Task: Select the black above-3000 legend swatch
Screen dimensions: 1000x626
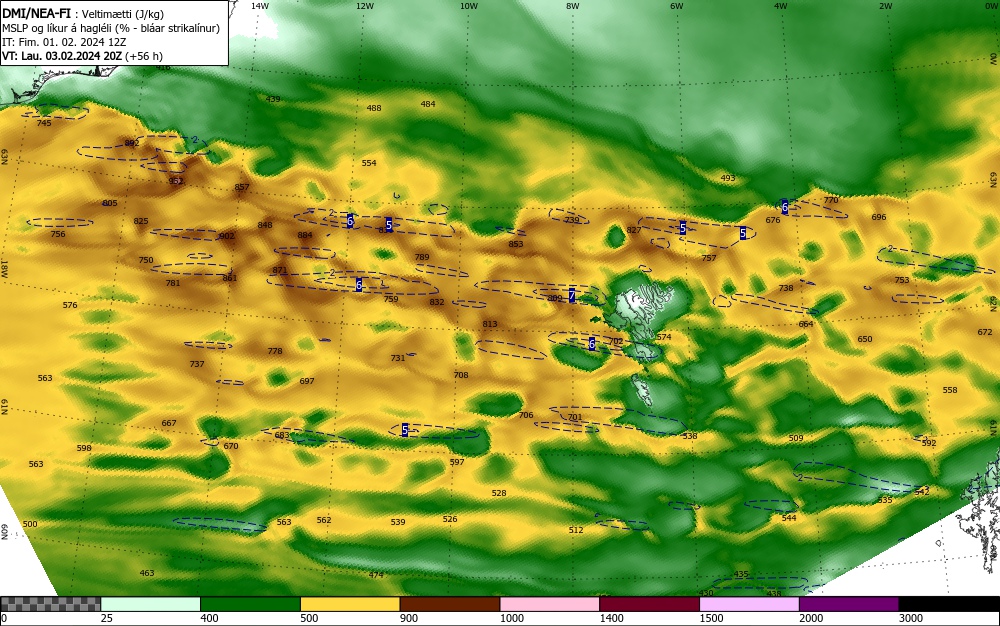Action: click(x=949, y=604)
